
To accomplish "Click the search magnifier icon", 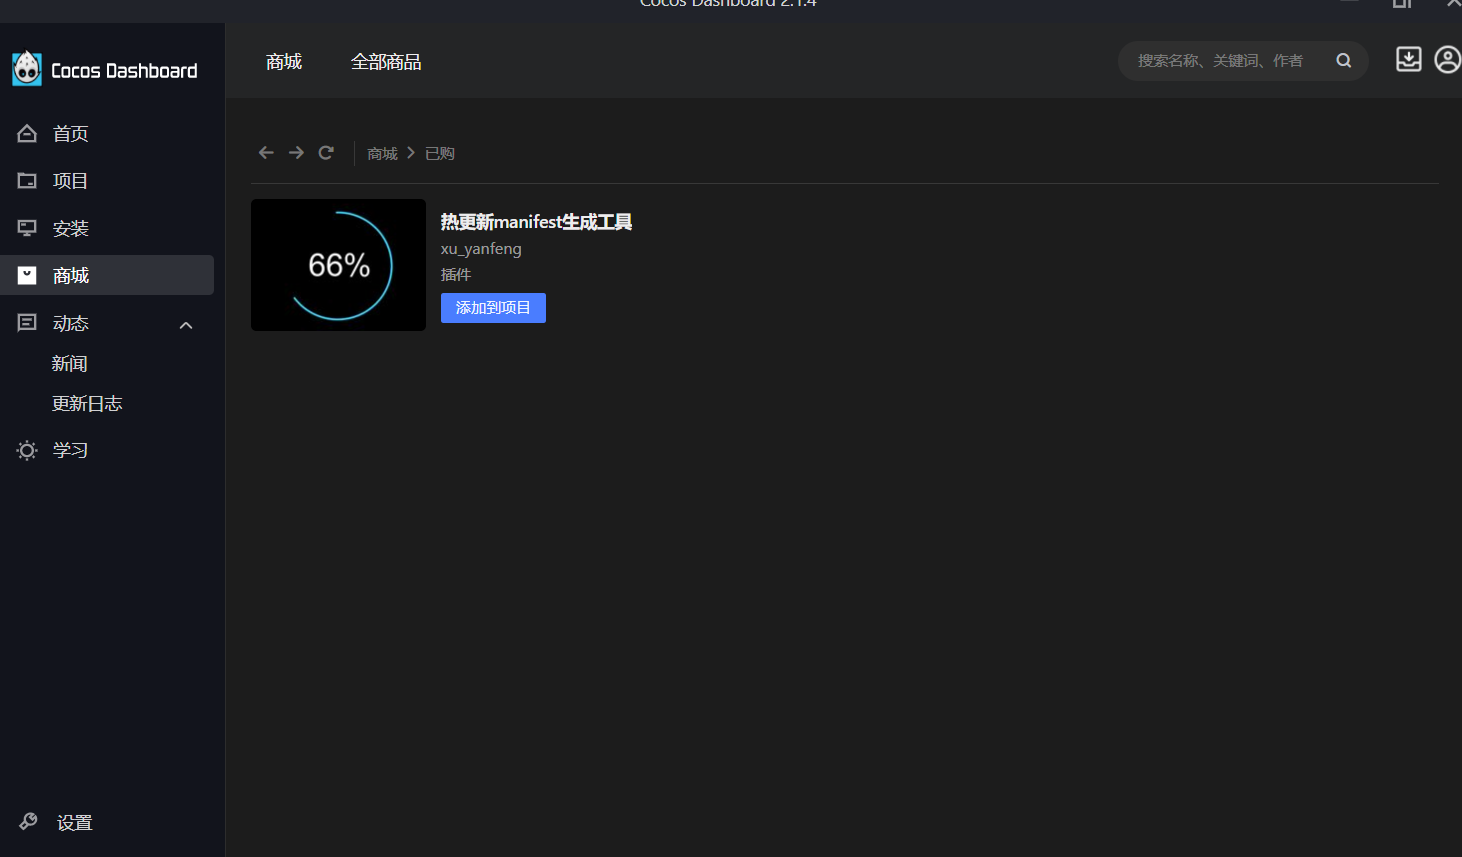I will (1344, 61).
